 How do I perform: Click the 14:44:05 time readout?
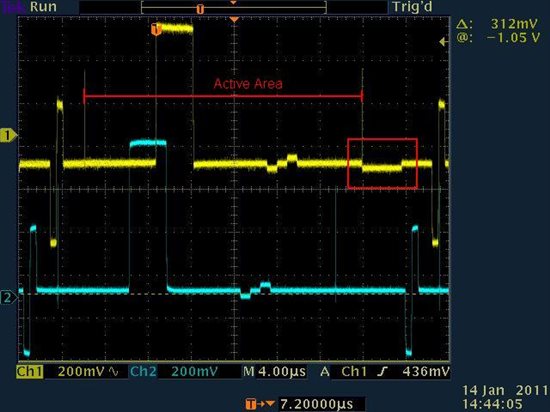click(x=492, y=404)
